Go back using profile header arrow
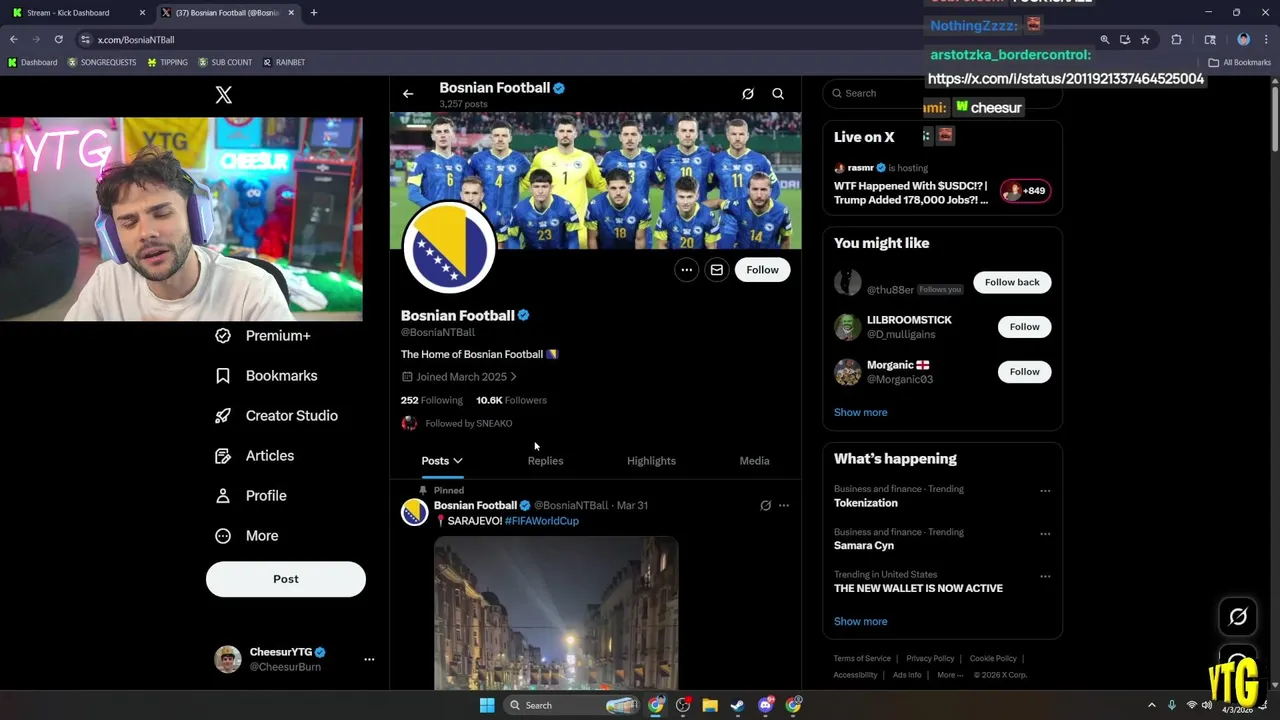Image resolution: width=1280 pixels, height=720 pixels. click(x=408, y=94)
